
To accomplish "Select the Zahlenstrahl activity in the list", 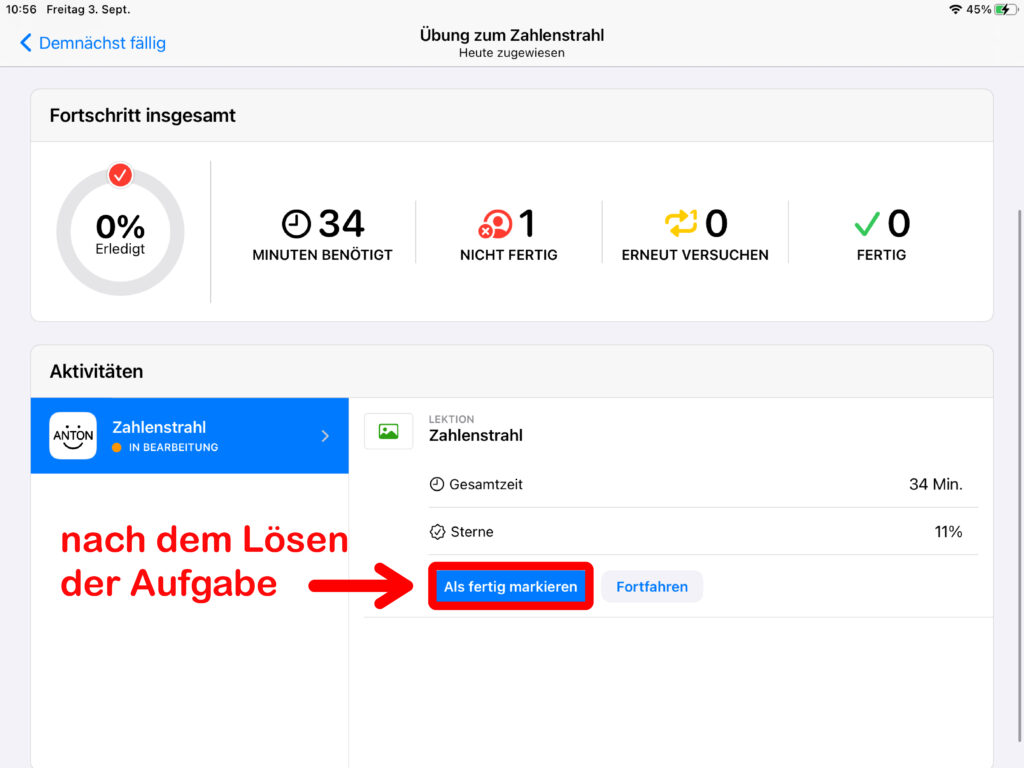I will click(x=189, y=436).
